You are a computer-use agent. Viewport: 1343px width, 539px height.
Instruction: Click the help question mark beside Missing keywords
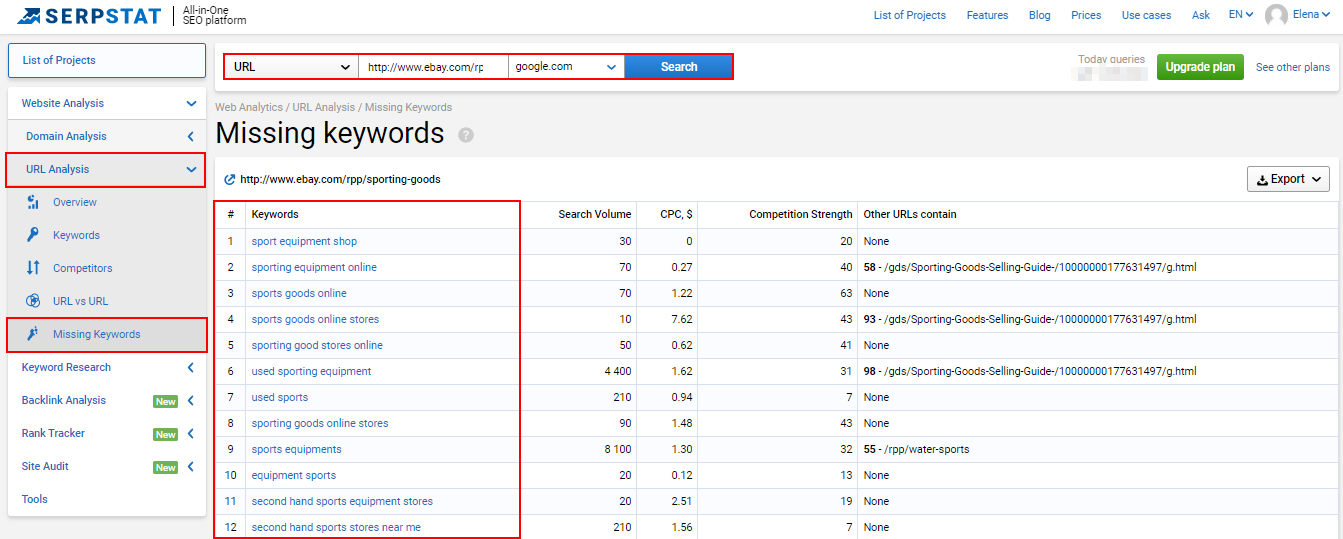(466, 135)
